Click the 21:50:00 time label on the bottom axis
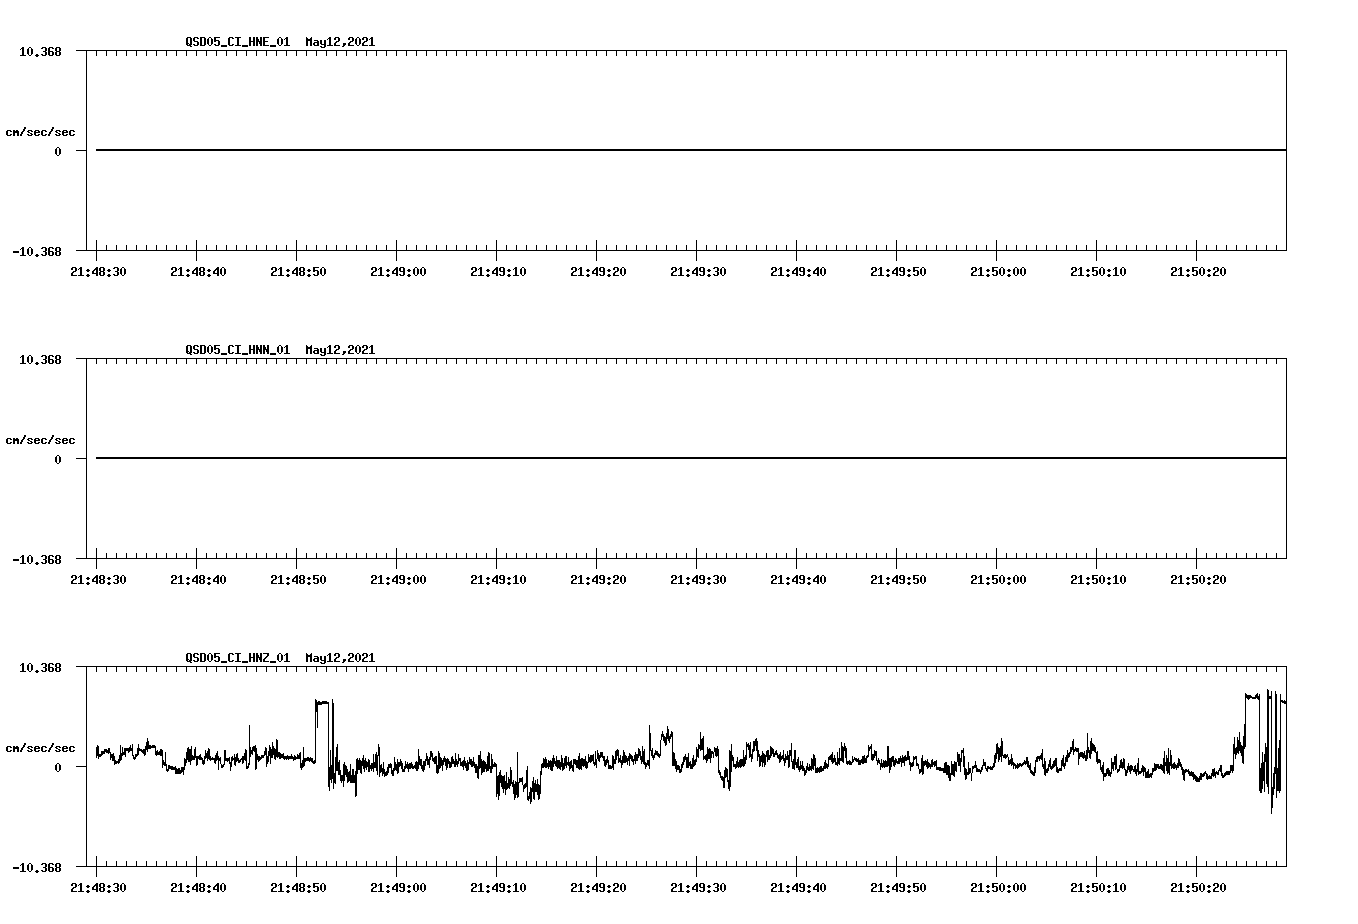 click(x=1001, y=885)
